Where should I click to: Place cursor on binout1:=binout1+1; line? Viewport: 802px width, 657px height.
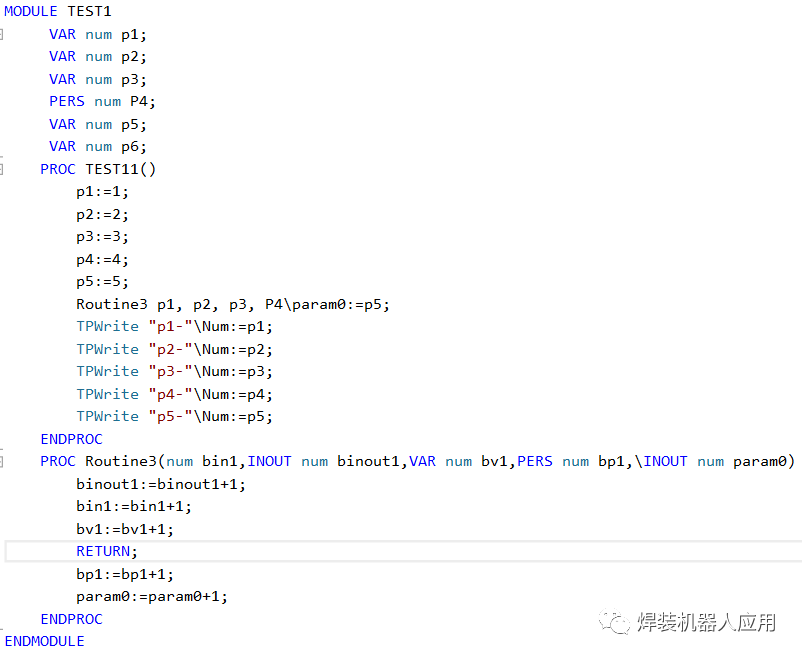[x=161, y=485]
